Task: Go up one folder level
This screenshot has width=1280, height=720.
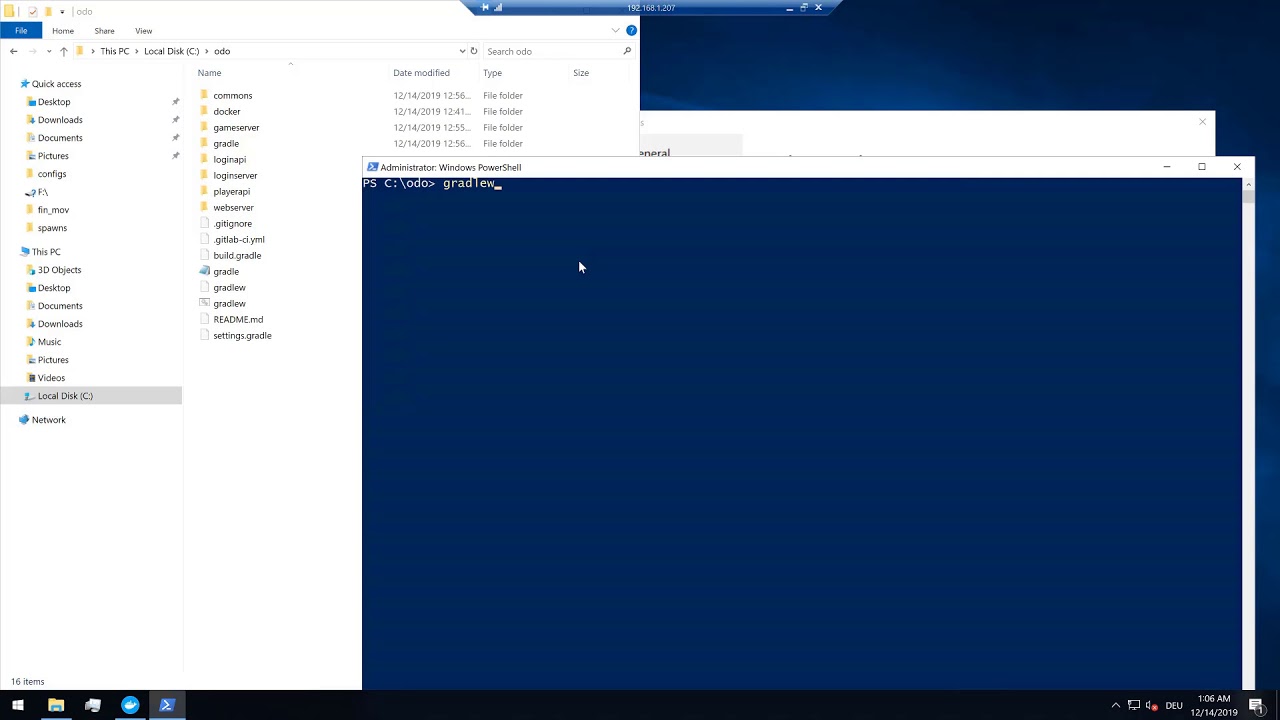Action: pos(64,51)
